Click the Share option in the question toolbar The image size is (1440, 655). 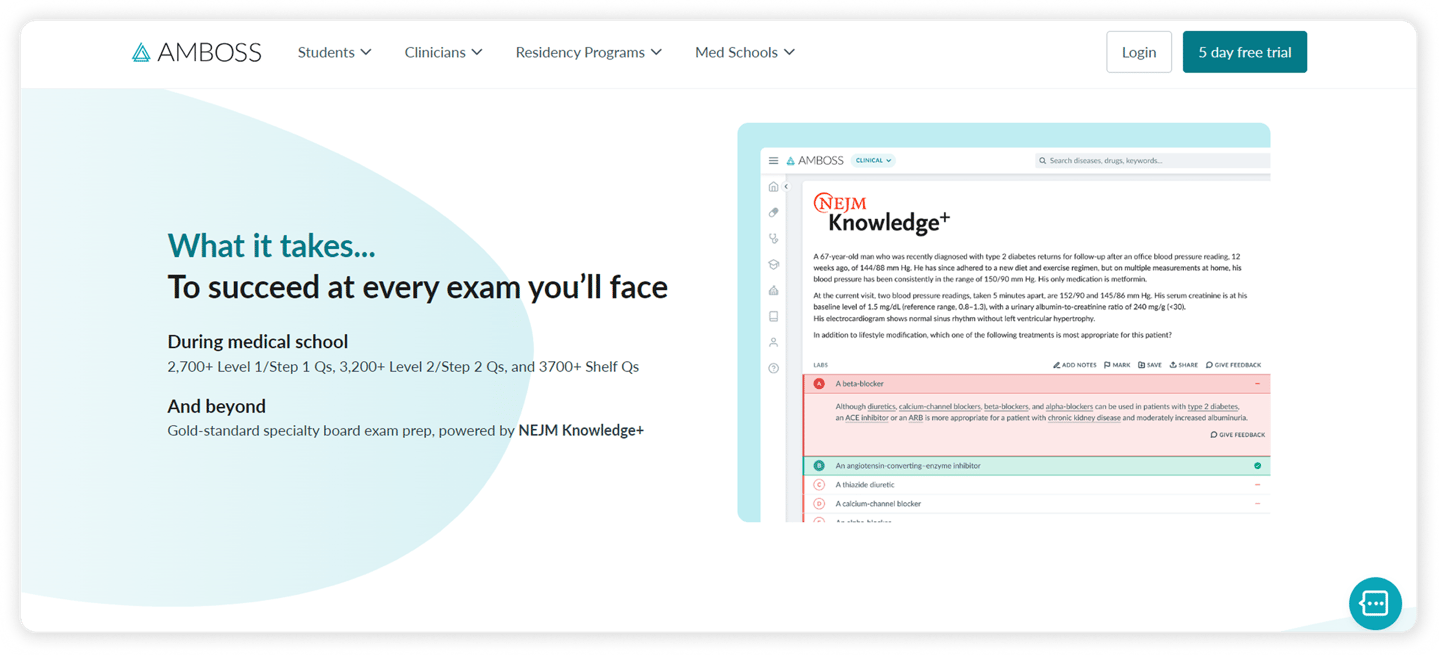point(1183,365)
